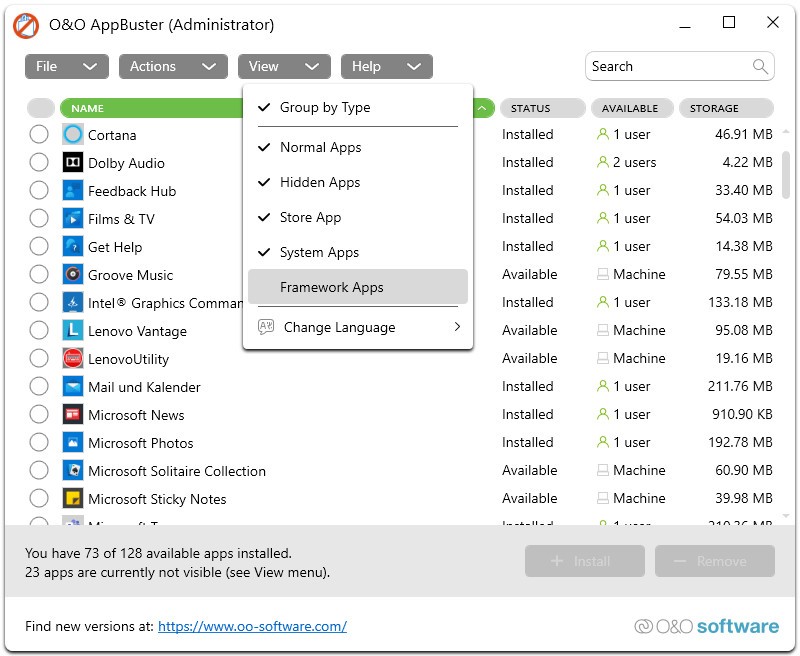Screen dimensions: 800x656
Task: Click the Microsoft Sticky Notes icon
Action: (73, 499)
